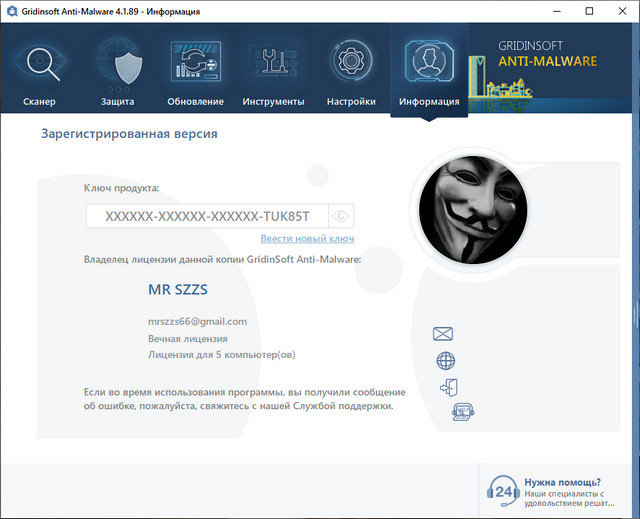Click the help laptop support icon

coord(463,412)
